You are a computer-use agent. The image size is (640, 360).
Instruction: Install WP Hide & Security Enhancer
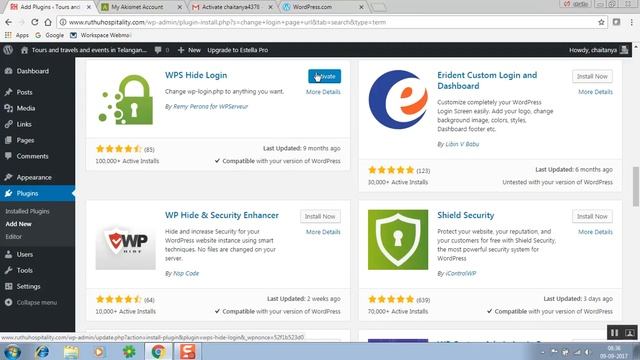[320, 216]
